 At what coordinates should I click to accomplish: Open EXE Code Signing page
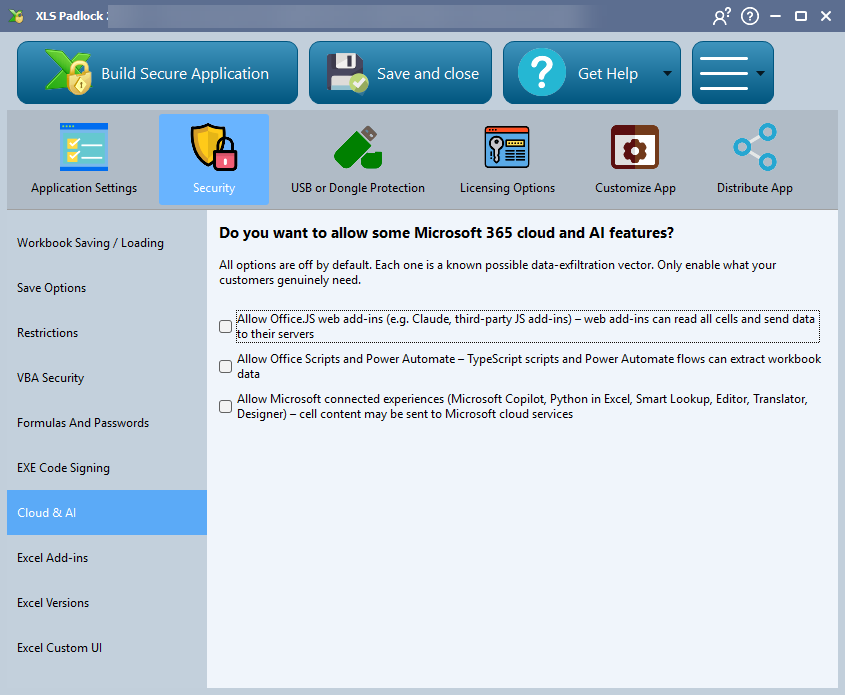point(107,468)
